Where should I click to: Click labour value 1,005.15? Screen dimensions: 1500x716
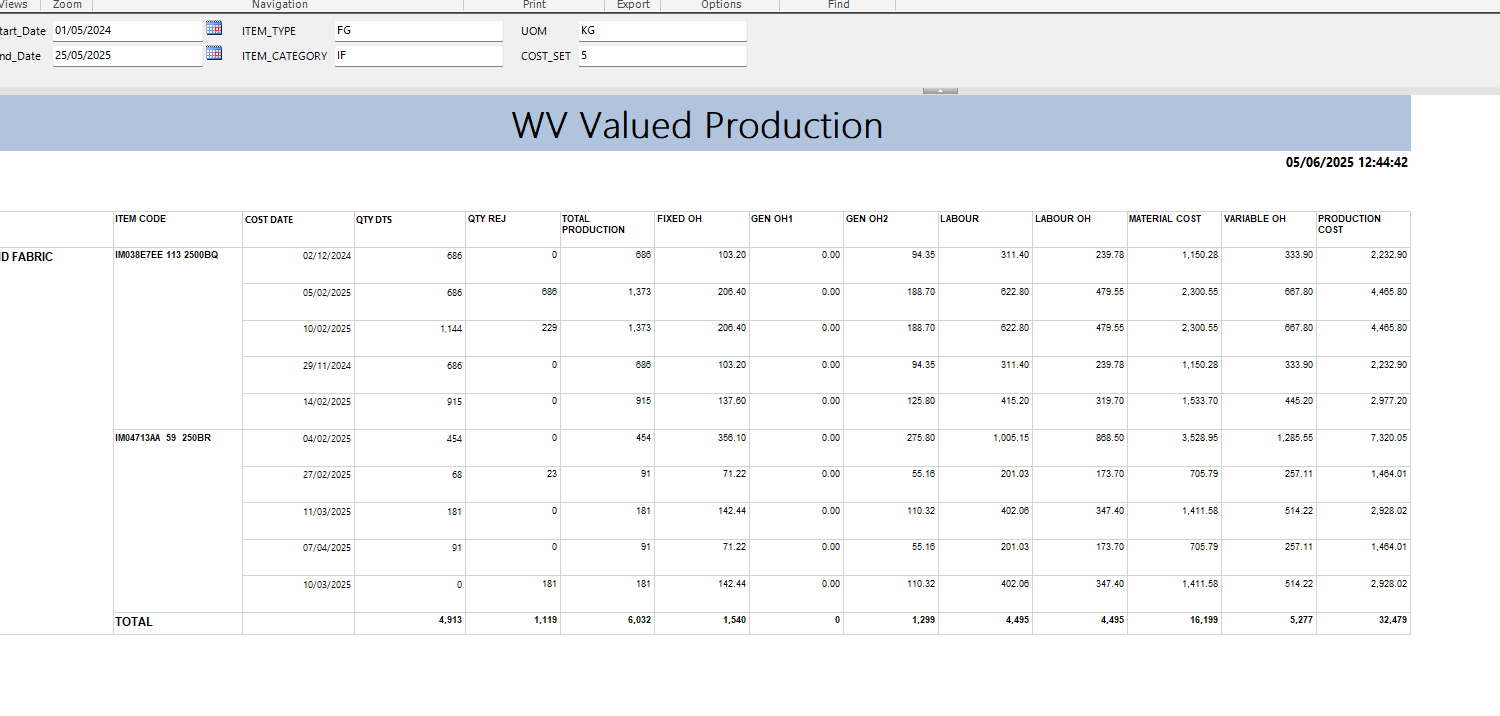click(x=1011, y=438)
